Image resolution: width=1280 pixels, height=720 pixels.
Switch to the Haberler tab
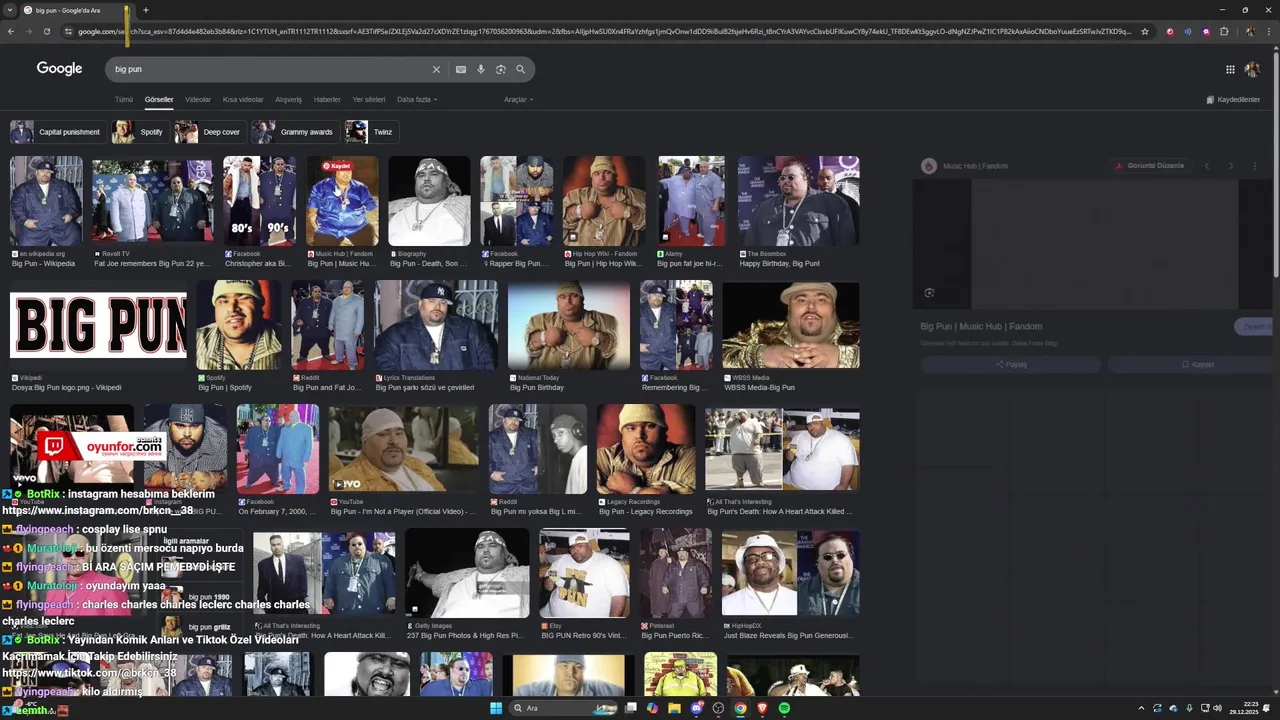[x=327, y=100]
